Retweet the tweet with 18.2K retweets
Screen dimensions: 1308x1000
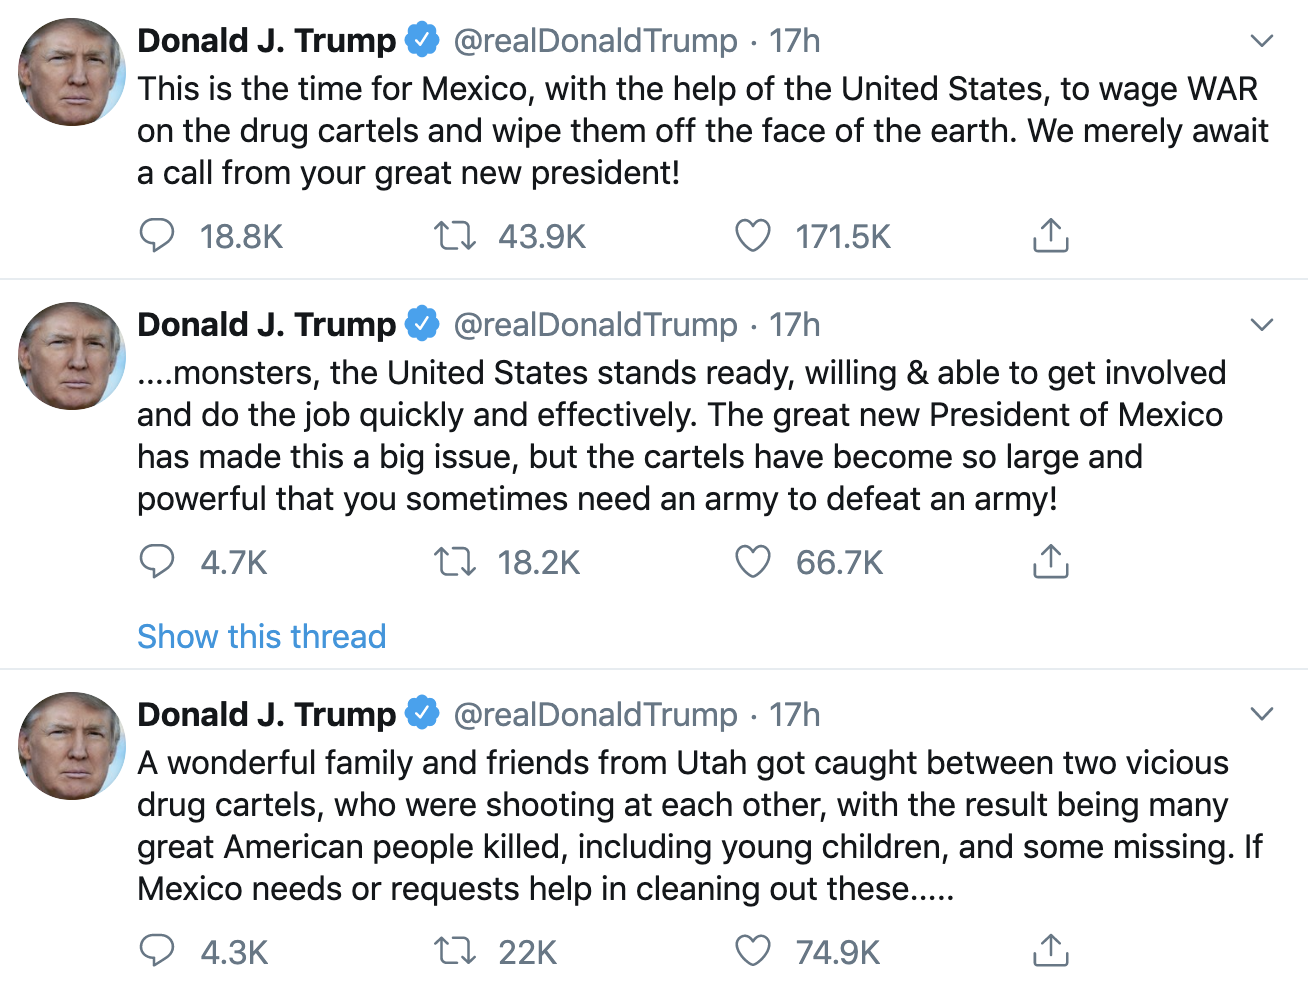coord(454,562)
